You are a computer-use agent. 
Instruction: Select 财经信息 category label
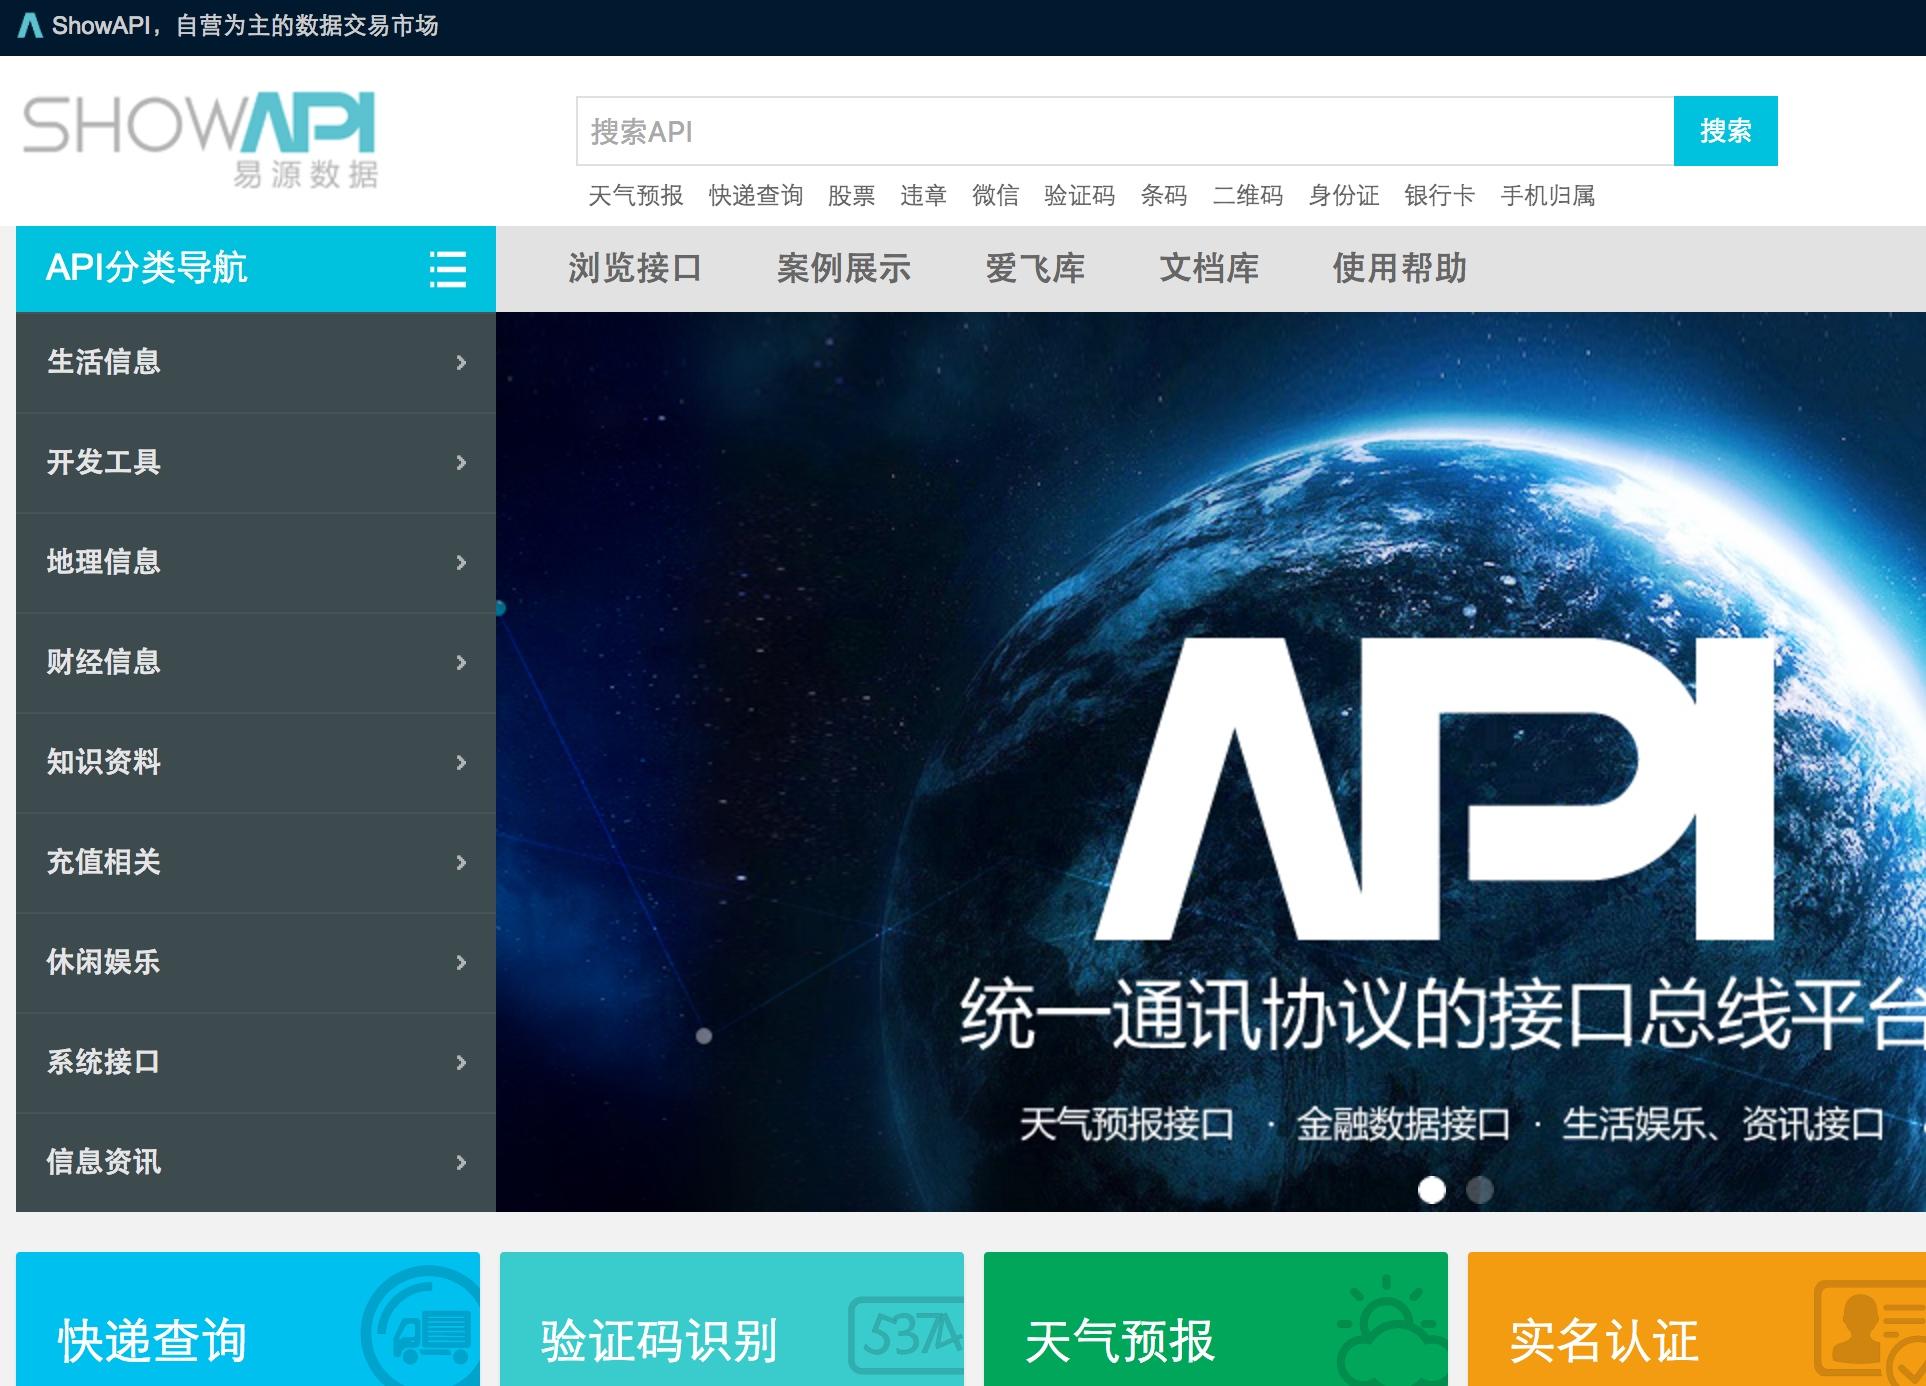[104, 662]
